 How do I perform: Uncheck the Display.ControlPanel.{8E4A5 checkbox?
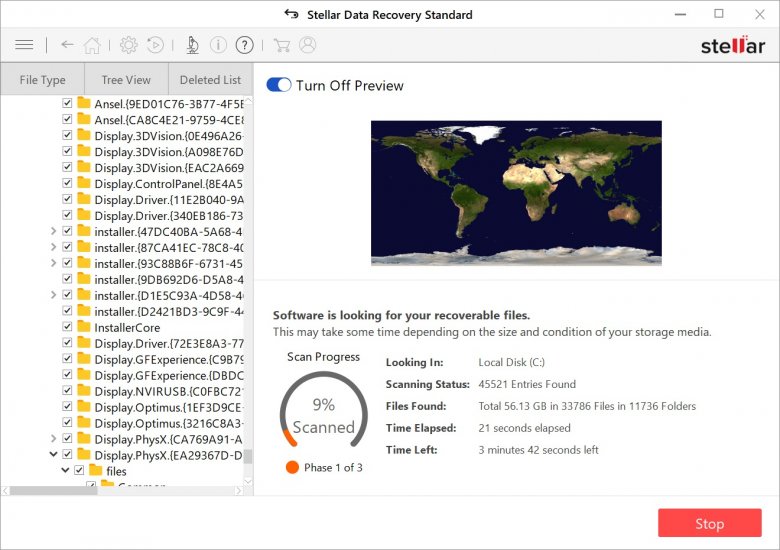[x=67, y=183]
